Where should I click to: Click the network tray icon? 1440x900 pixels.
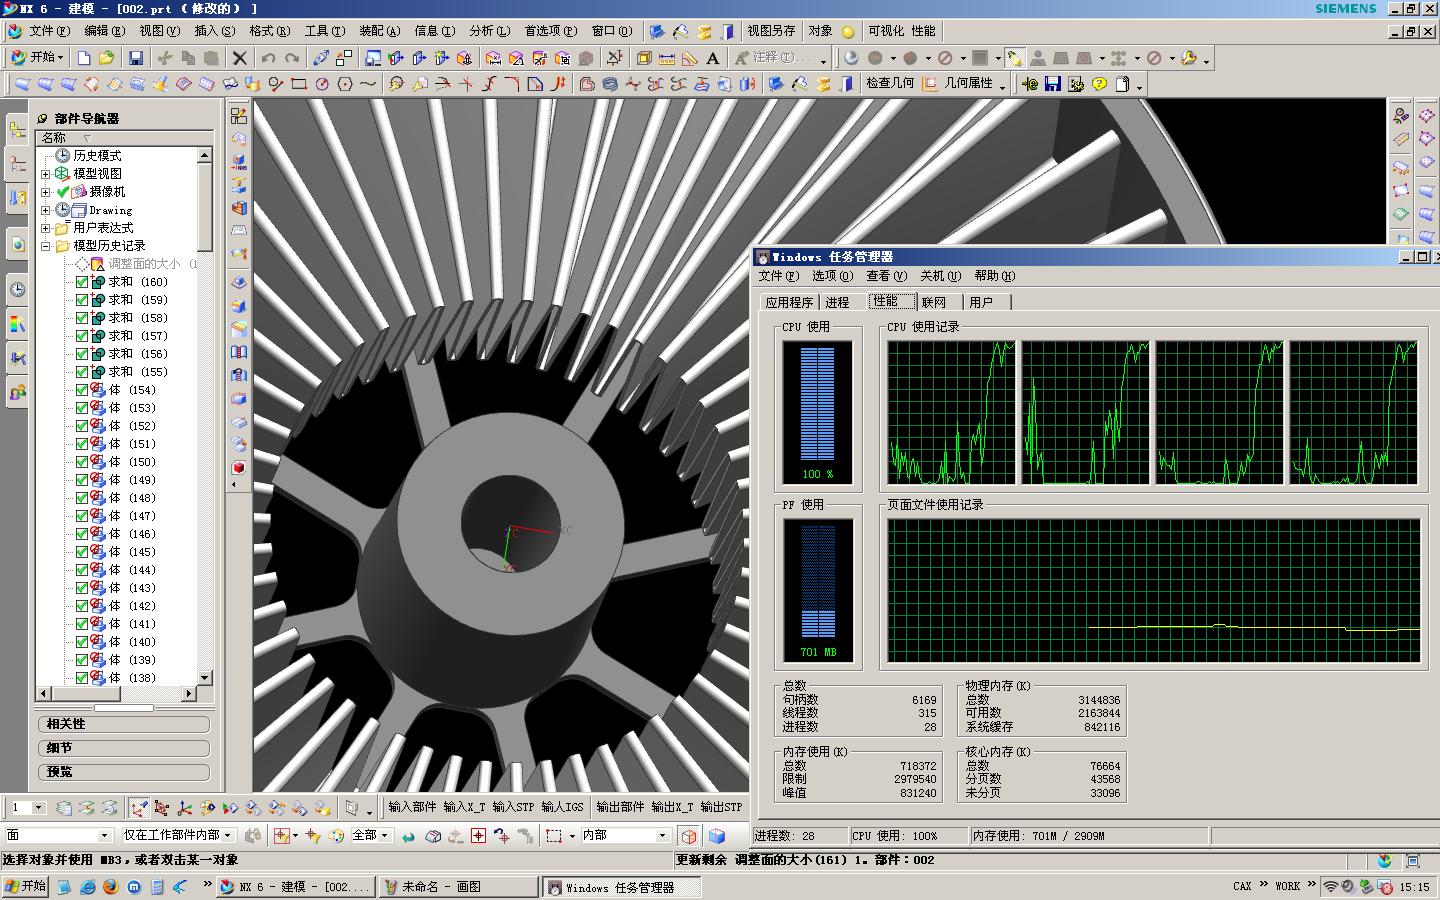point(1330,887)
